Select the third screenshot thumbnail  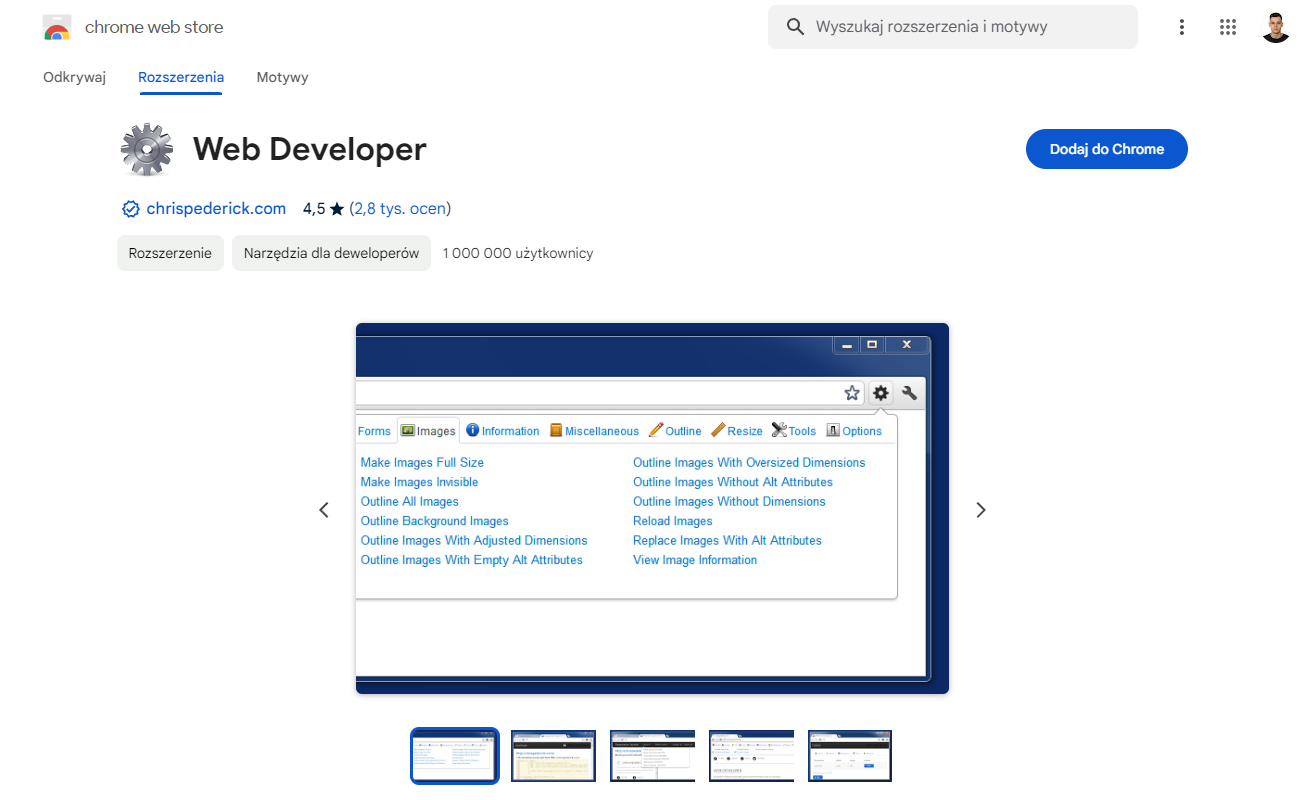(x=653, y=756)
